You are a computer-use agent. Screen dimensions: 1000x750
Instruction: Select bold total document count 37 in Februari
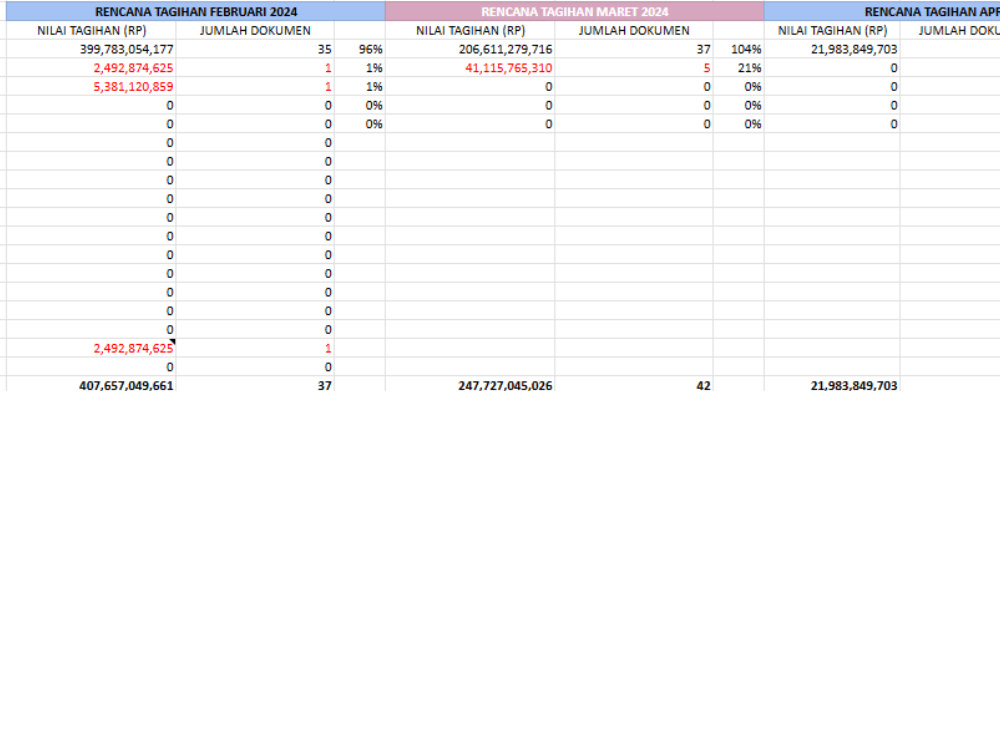pos(255,385)
